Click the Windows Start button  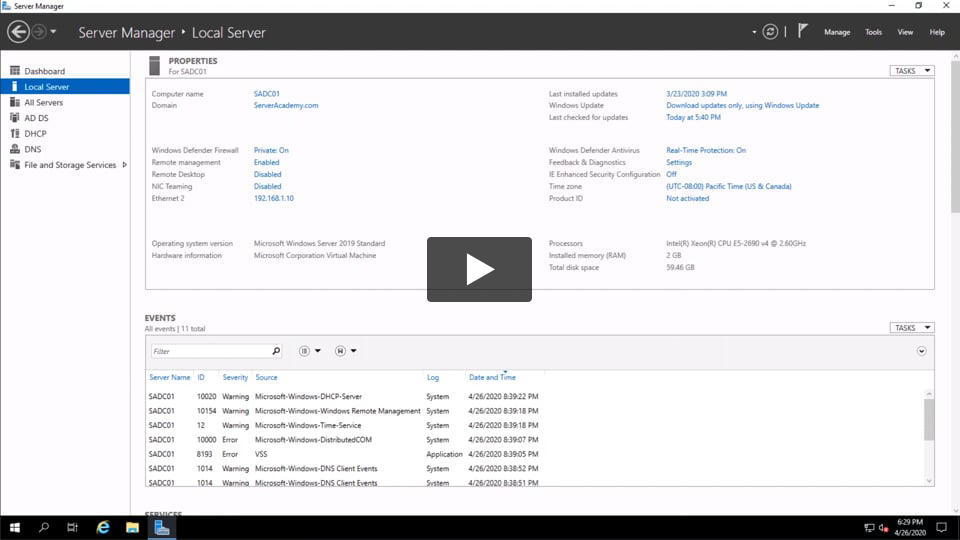14,527
